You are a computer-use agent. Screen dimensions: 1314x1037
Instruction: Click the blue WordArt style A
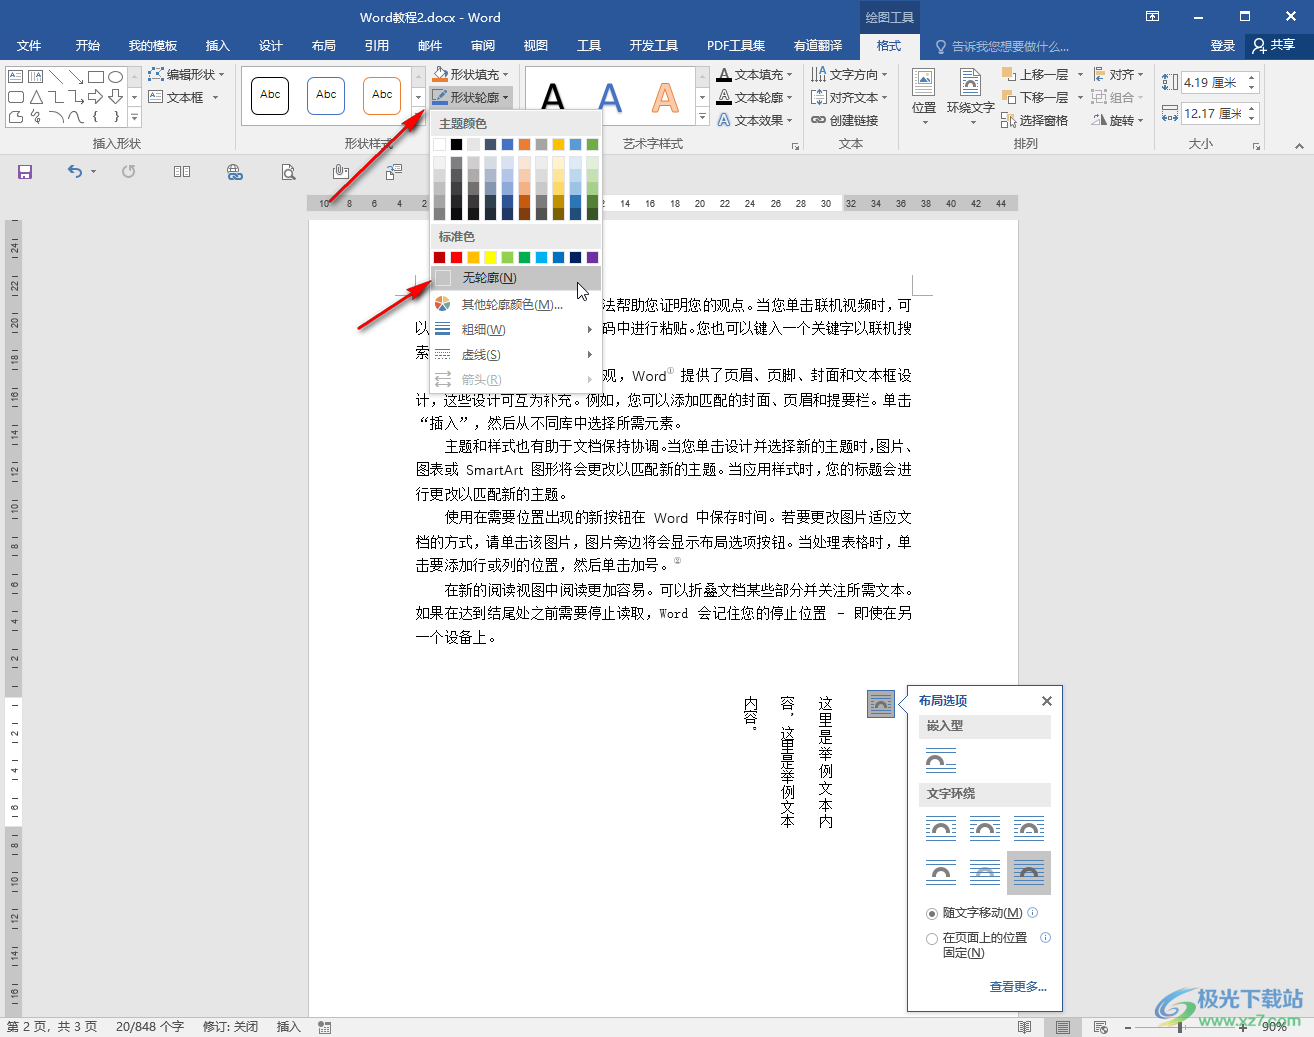(609, 97)
